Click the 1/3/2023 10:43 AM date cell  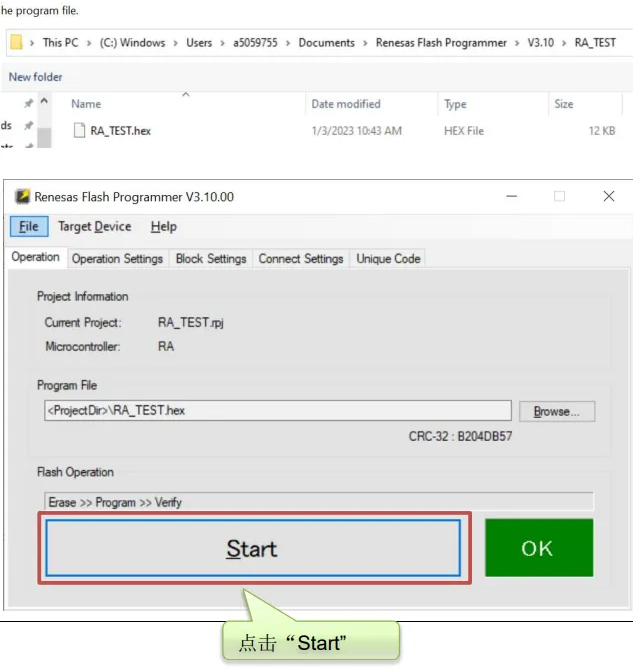coord(357,131)
